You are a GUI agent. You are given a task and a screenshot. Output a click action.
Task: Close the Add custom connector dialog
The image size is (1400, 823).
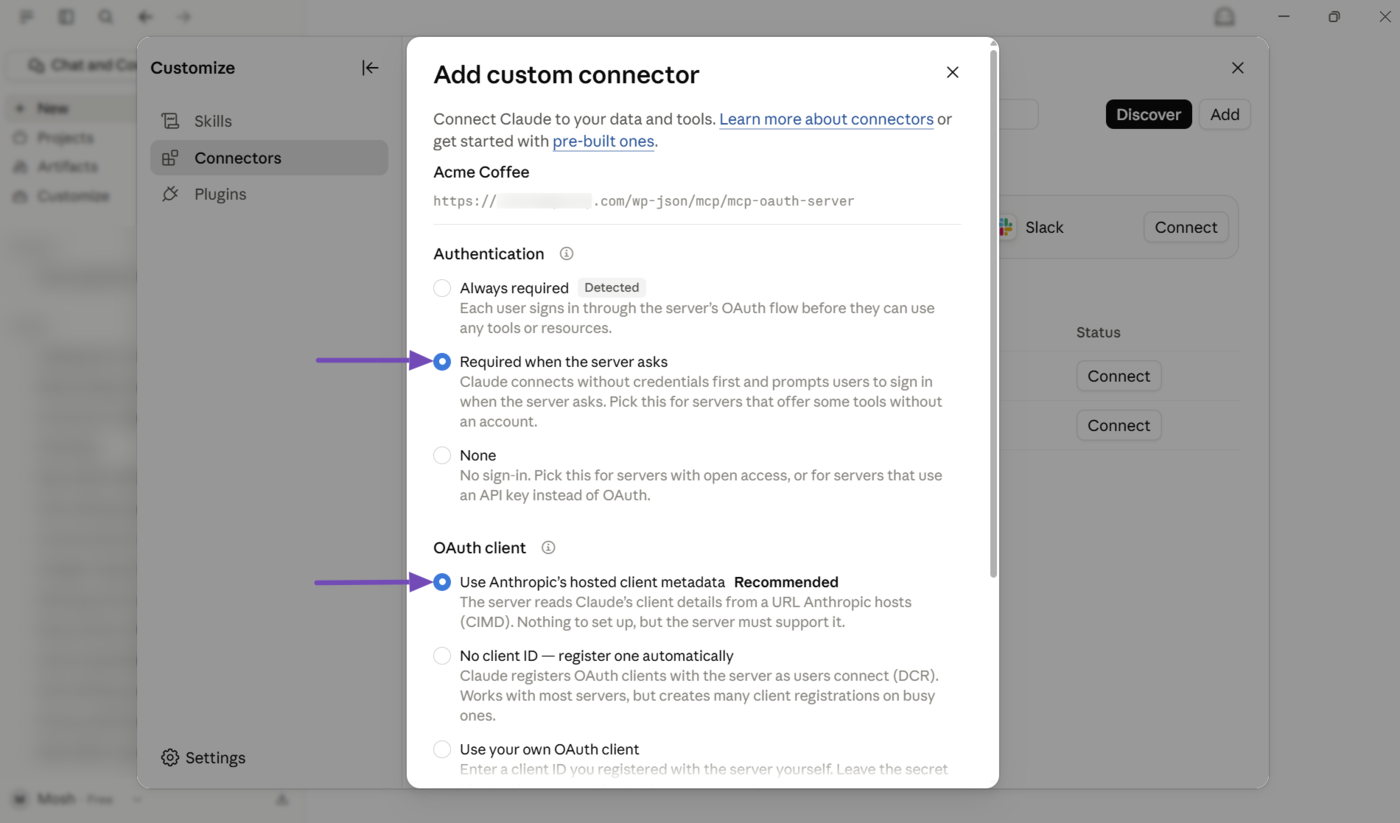(952, 72)
